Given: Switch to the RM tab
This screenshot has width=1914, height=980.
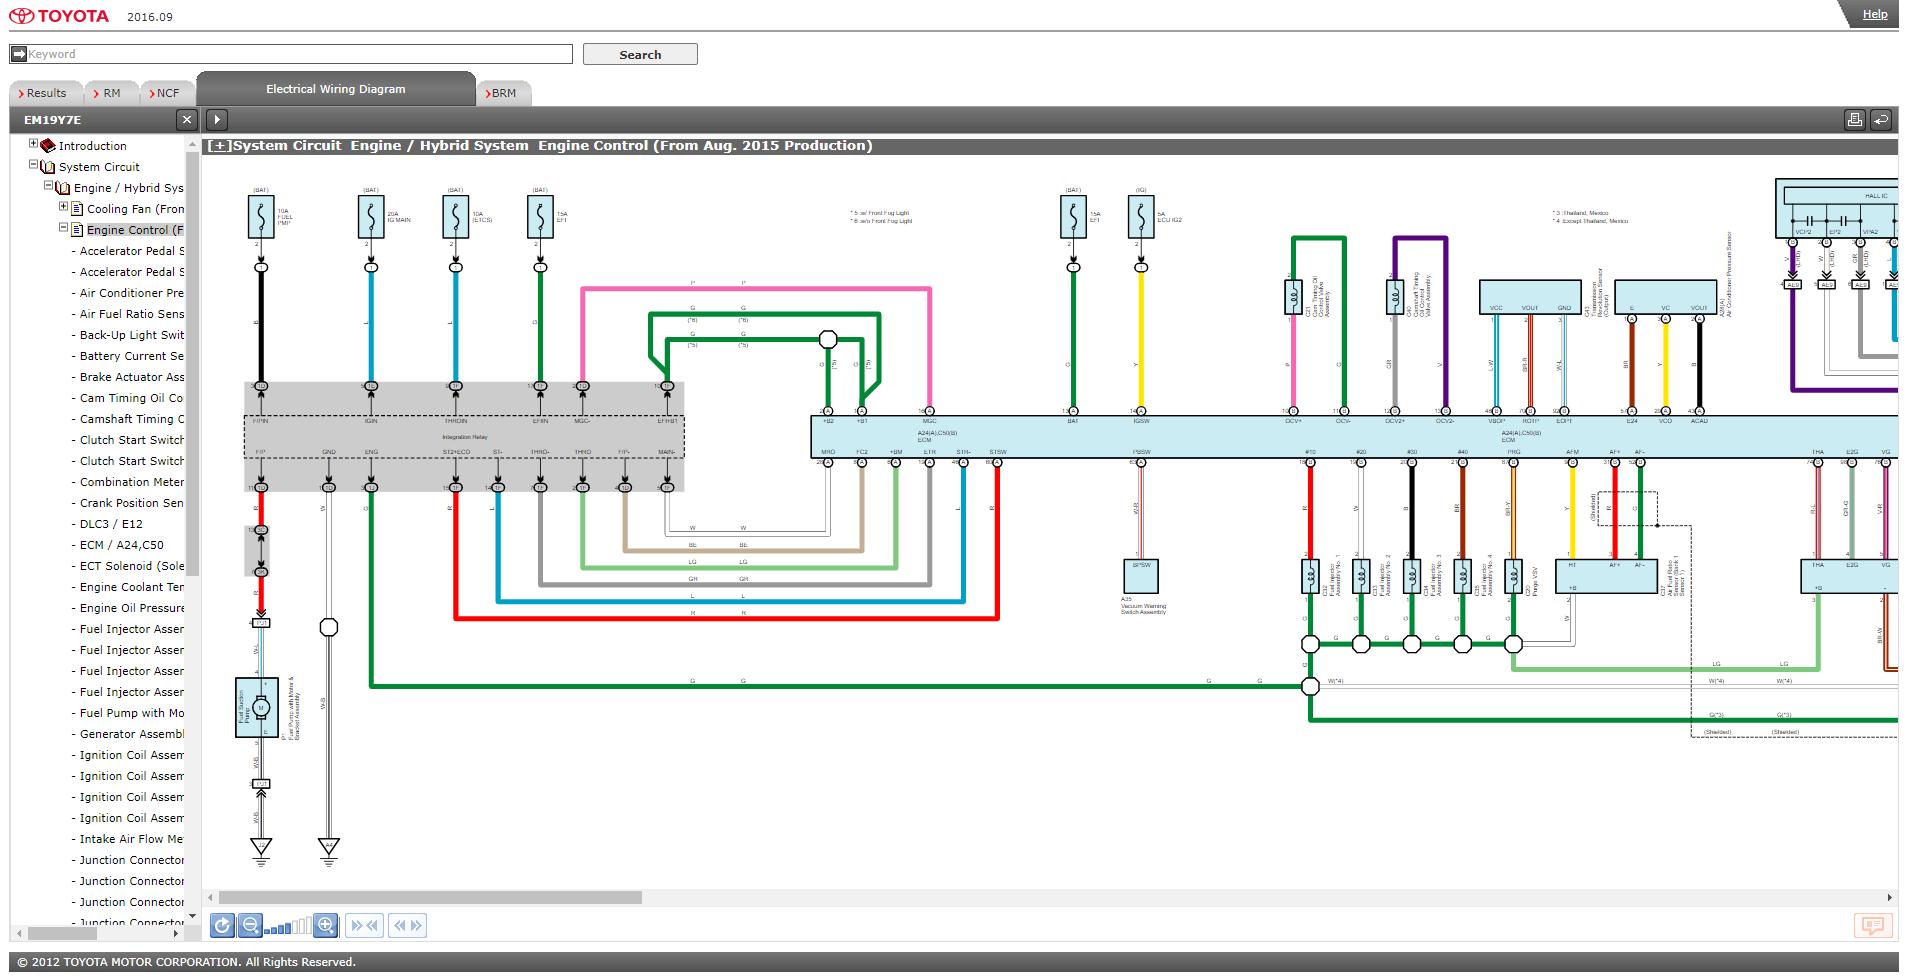Looking at the screenshot, I should coord(111,93).
